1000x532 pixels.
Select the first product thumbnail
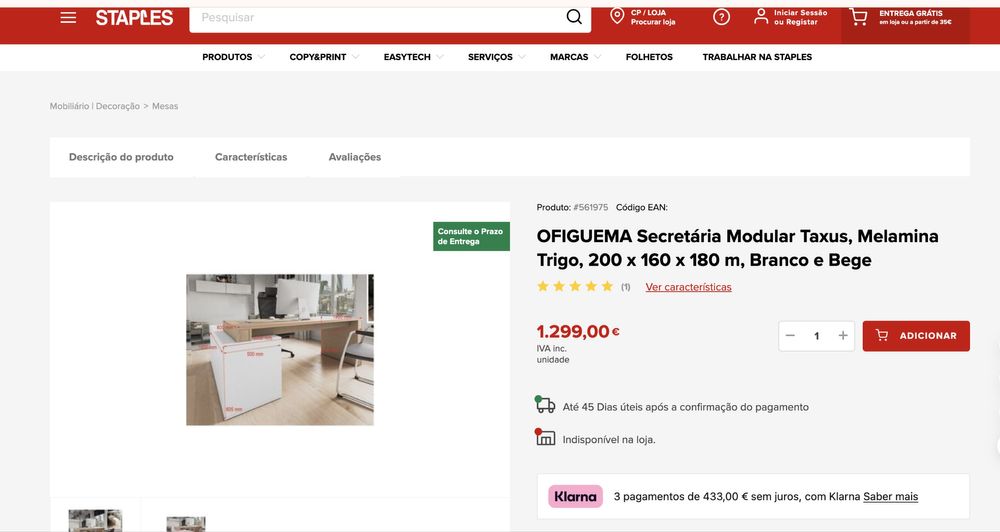pyautogui.click(x=95, y=520)
